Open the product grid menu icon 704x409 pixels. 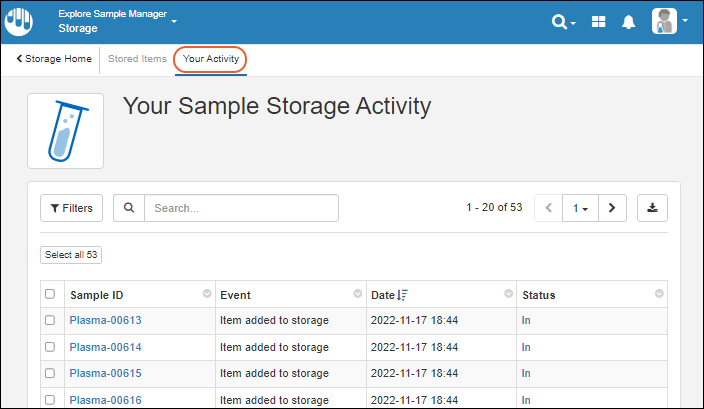pyautogui.click(x=599, y=21)
